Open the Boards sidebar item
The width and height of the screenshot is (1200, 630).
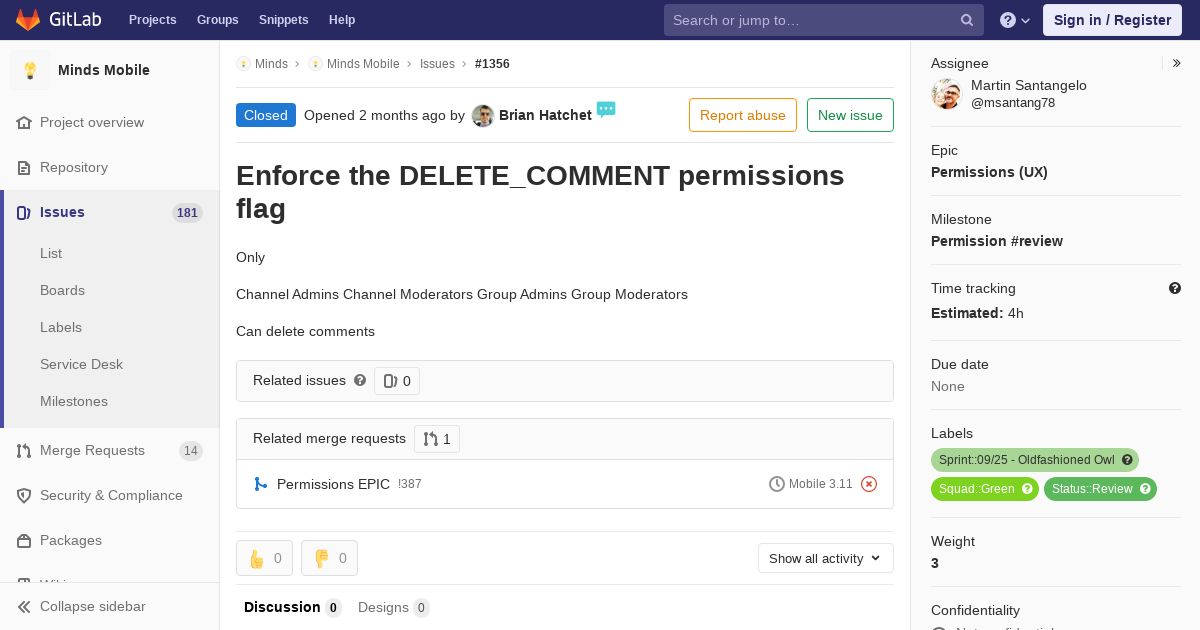tap(62, 290)
